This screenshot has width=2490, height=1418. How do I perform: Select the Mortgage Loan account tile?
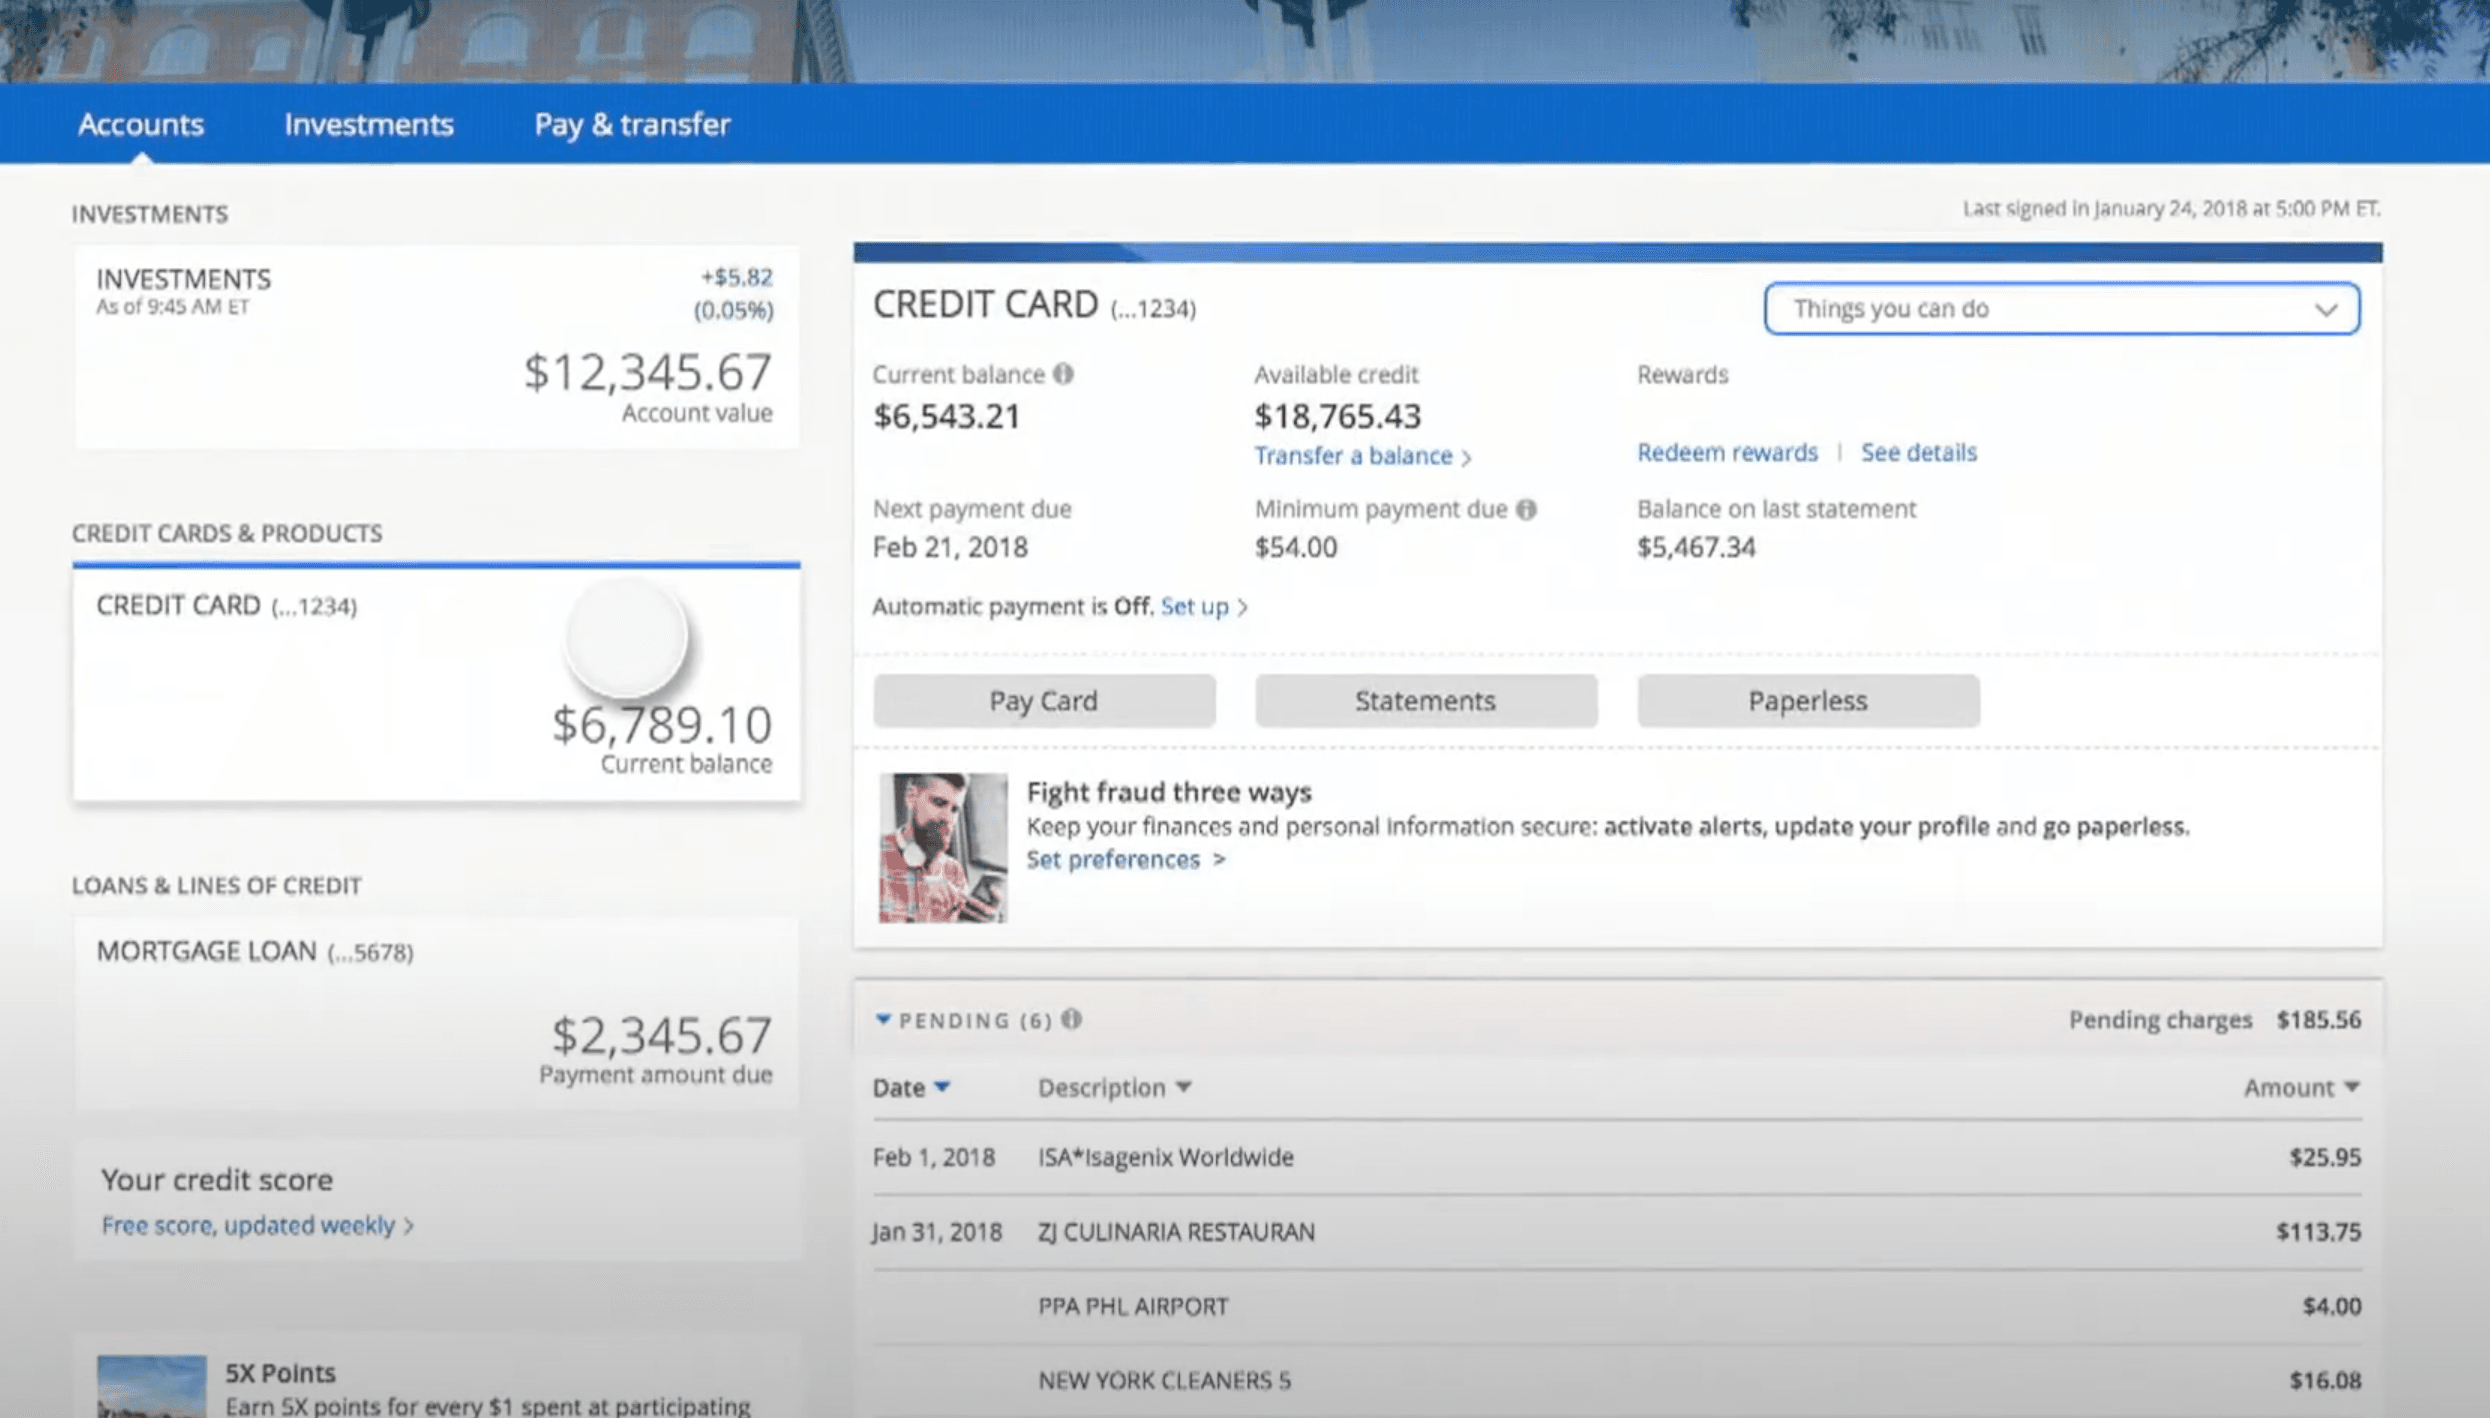(436, 1012)
